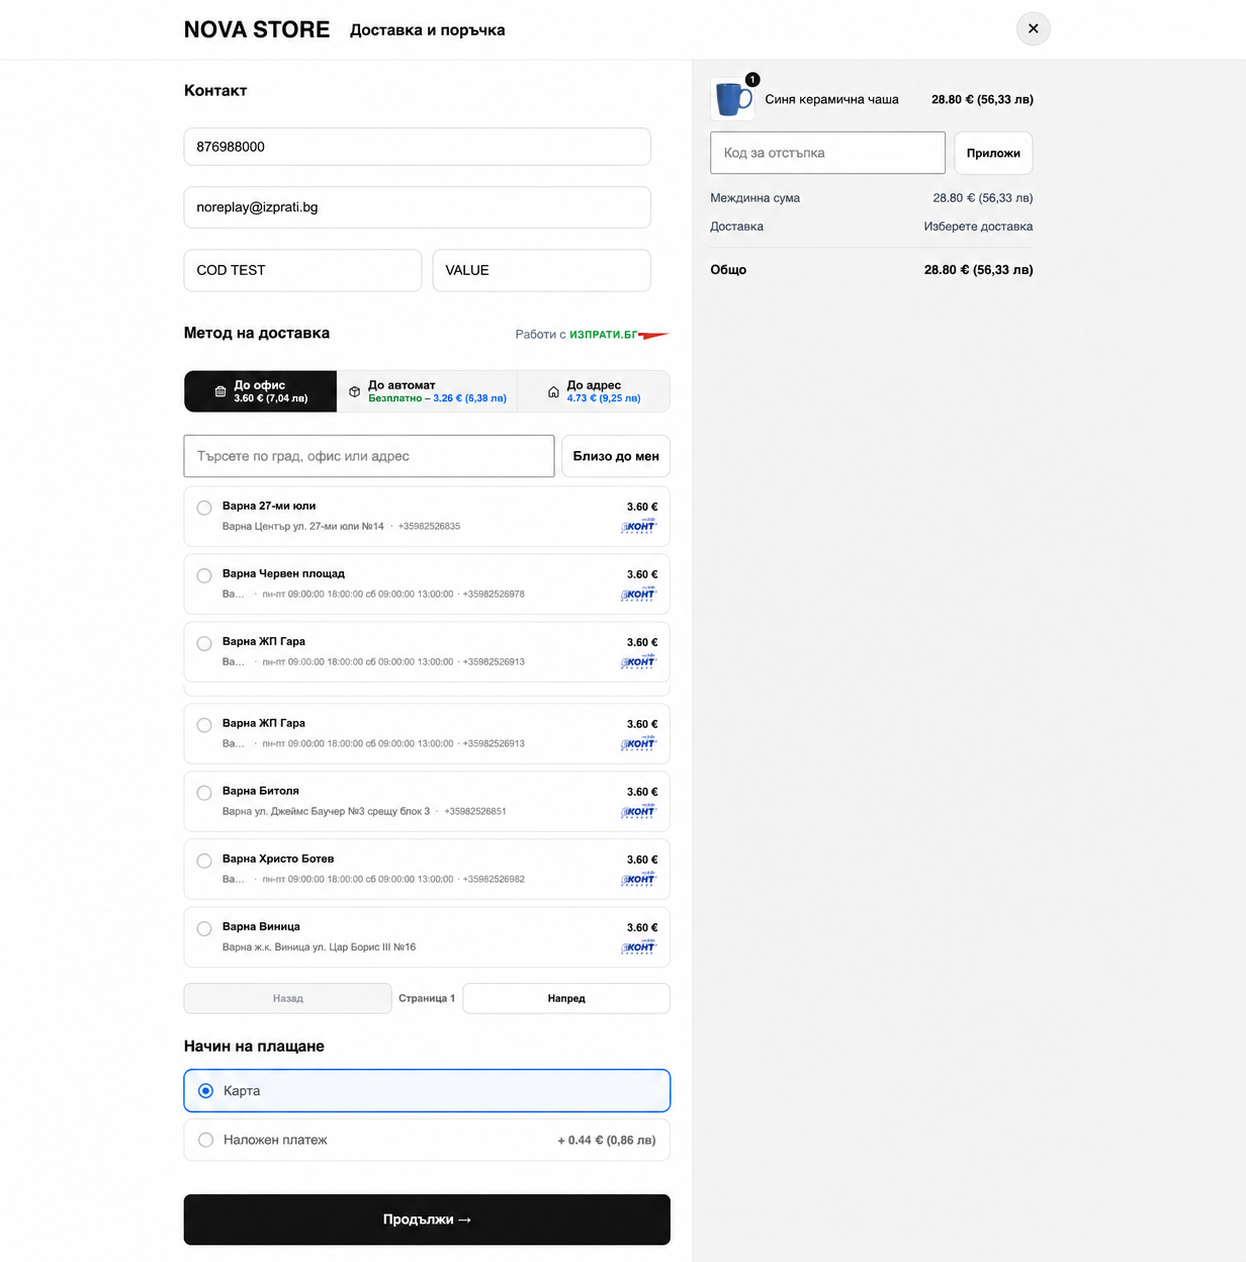Focus the email field noreplay@izprati.bg

pos(417,207)
